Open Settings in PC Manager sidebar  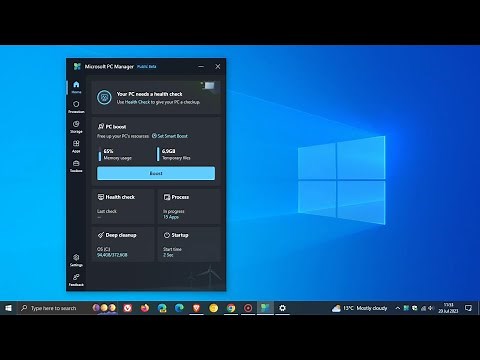76,260
